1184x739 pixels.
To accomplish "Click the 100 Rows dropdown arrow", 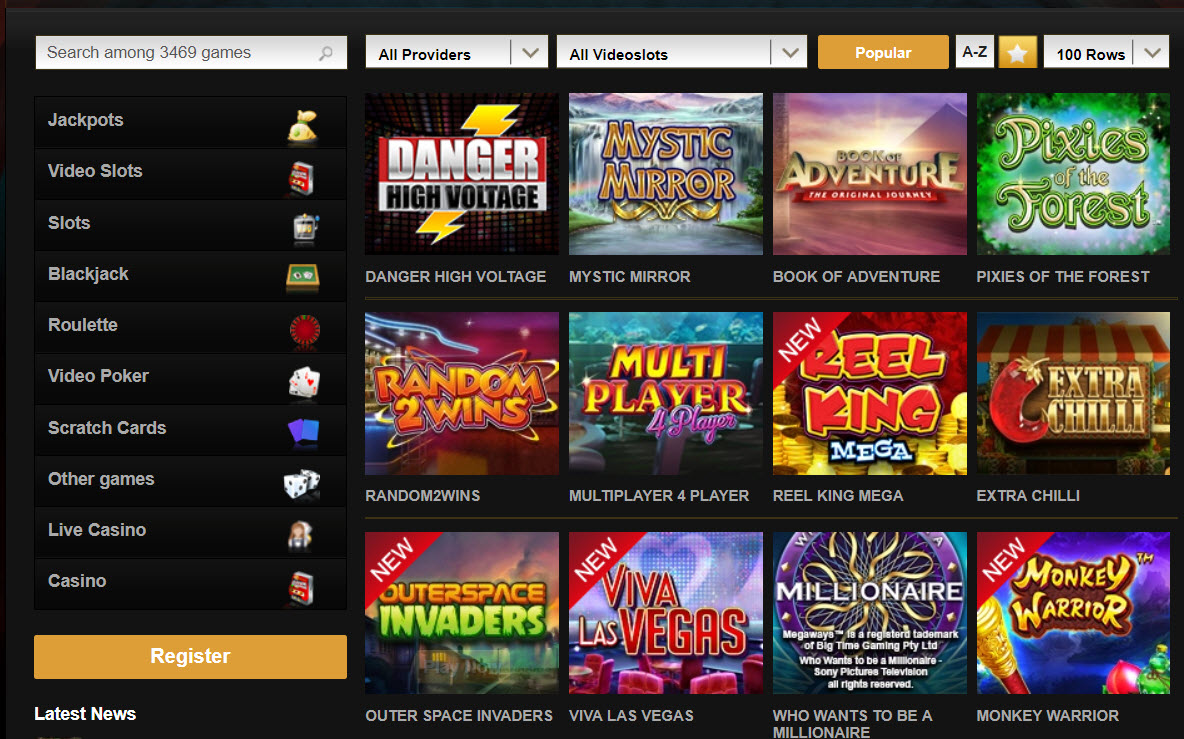I will [x=1152, y=53].
